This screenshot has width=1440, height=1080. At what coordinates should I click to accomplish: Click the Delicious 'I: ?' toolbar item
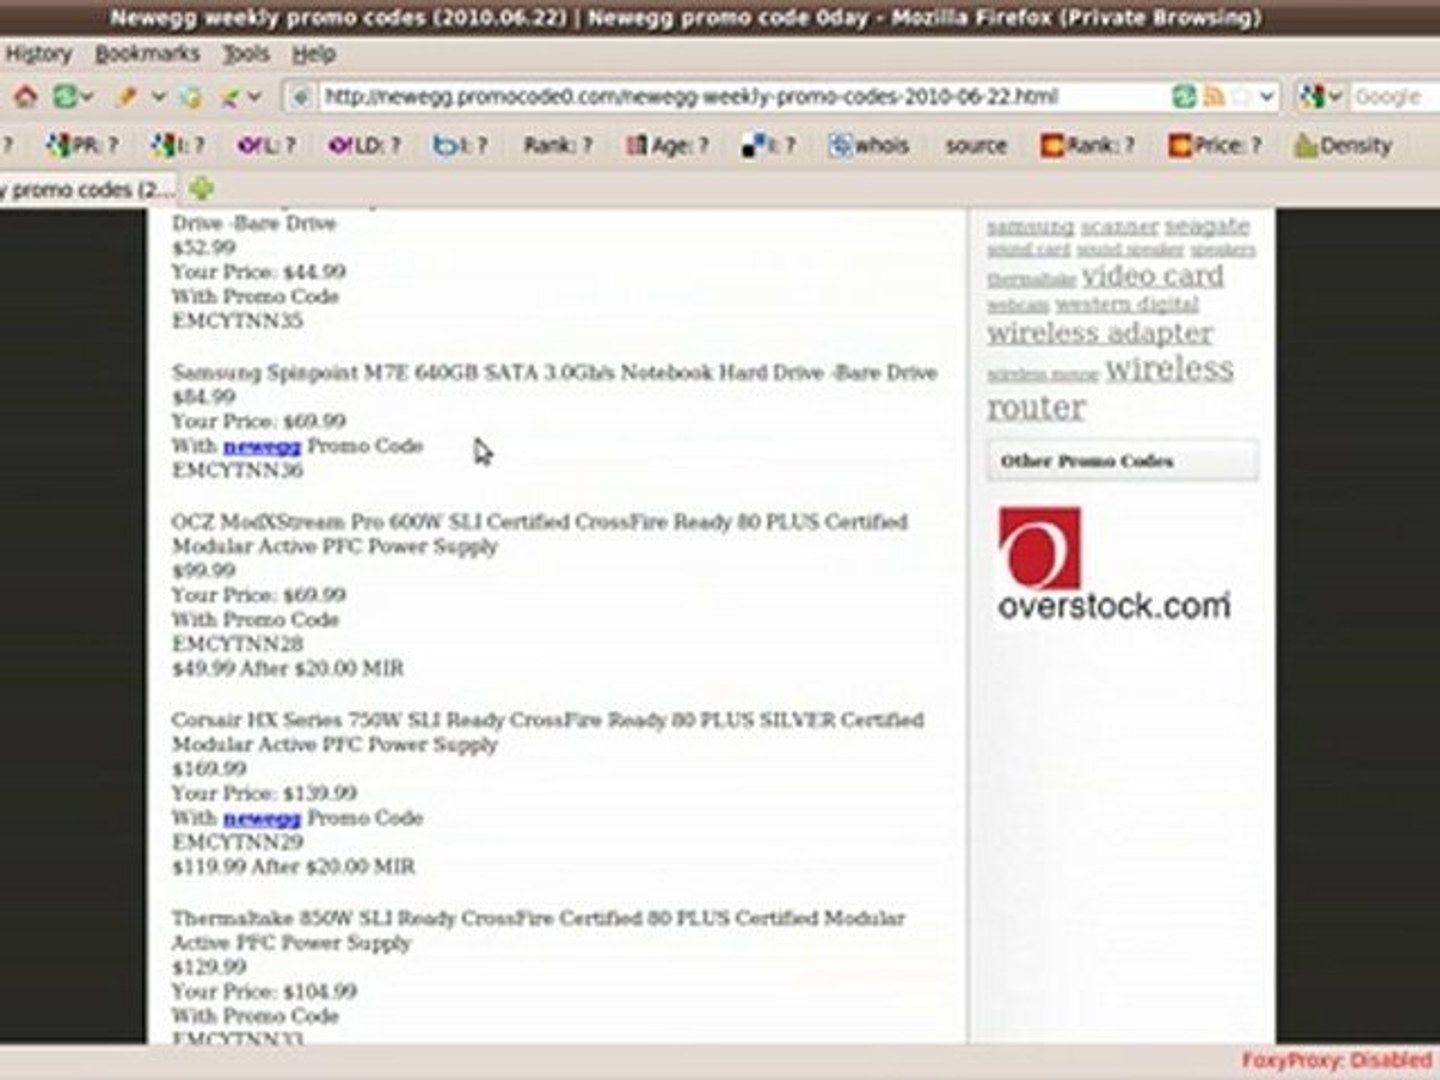(x=769, y=146)
